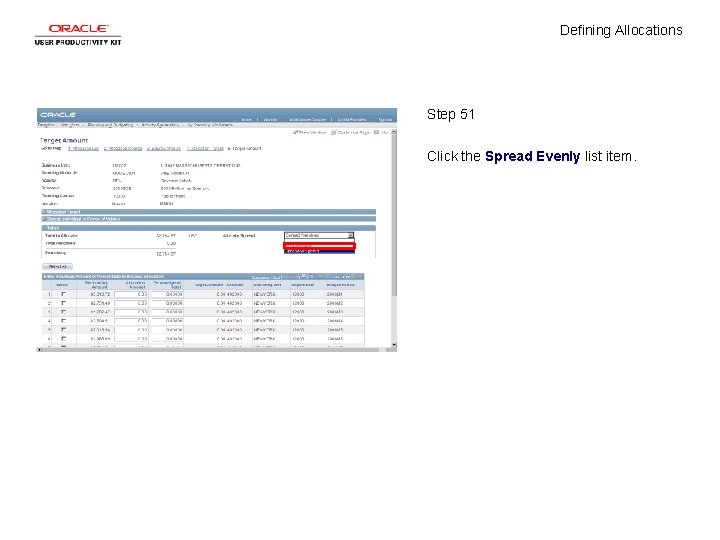The image size is (720, 540).
Task: Click the Allocation Amount field in row 4
Action: pos(131,321)
